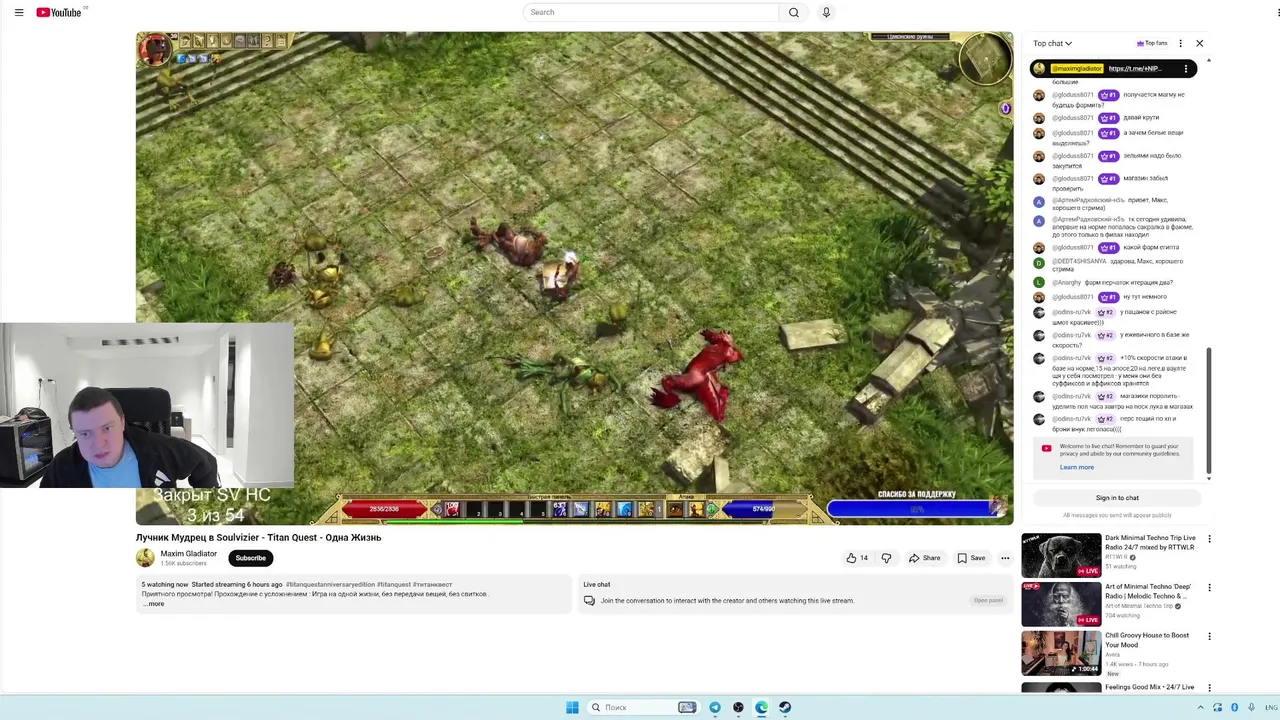Dislike the stream with thumbs down
The image size is (1280, 720).
[x=886, y=558]
